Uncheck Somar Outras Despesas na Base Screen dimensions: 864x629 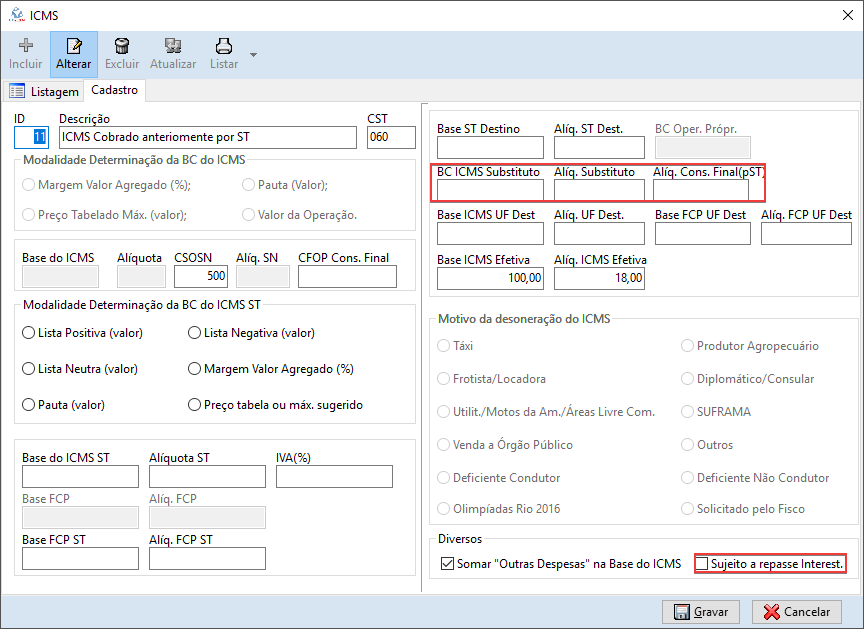[447, 564]
